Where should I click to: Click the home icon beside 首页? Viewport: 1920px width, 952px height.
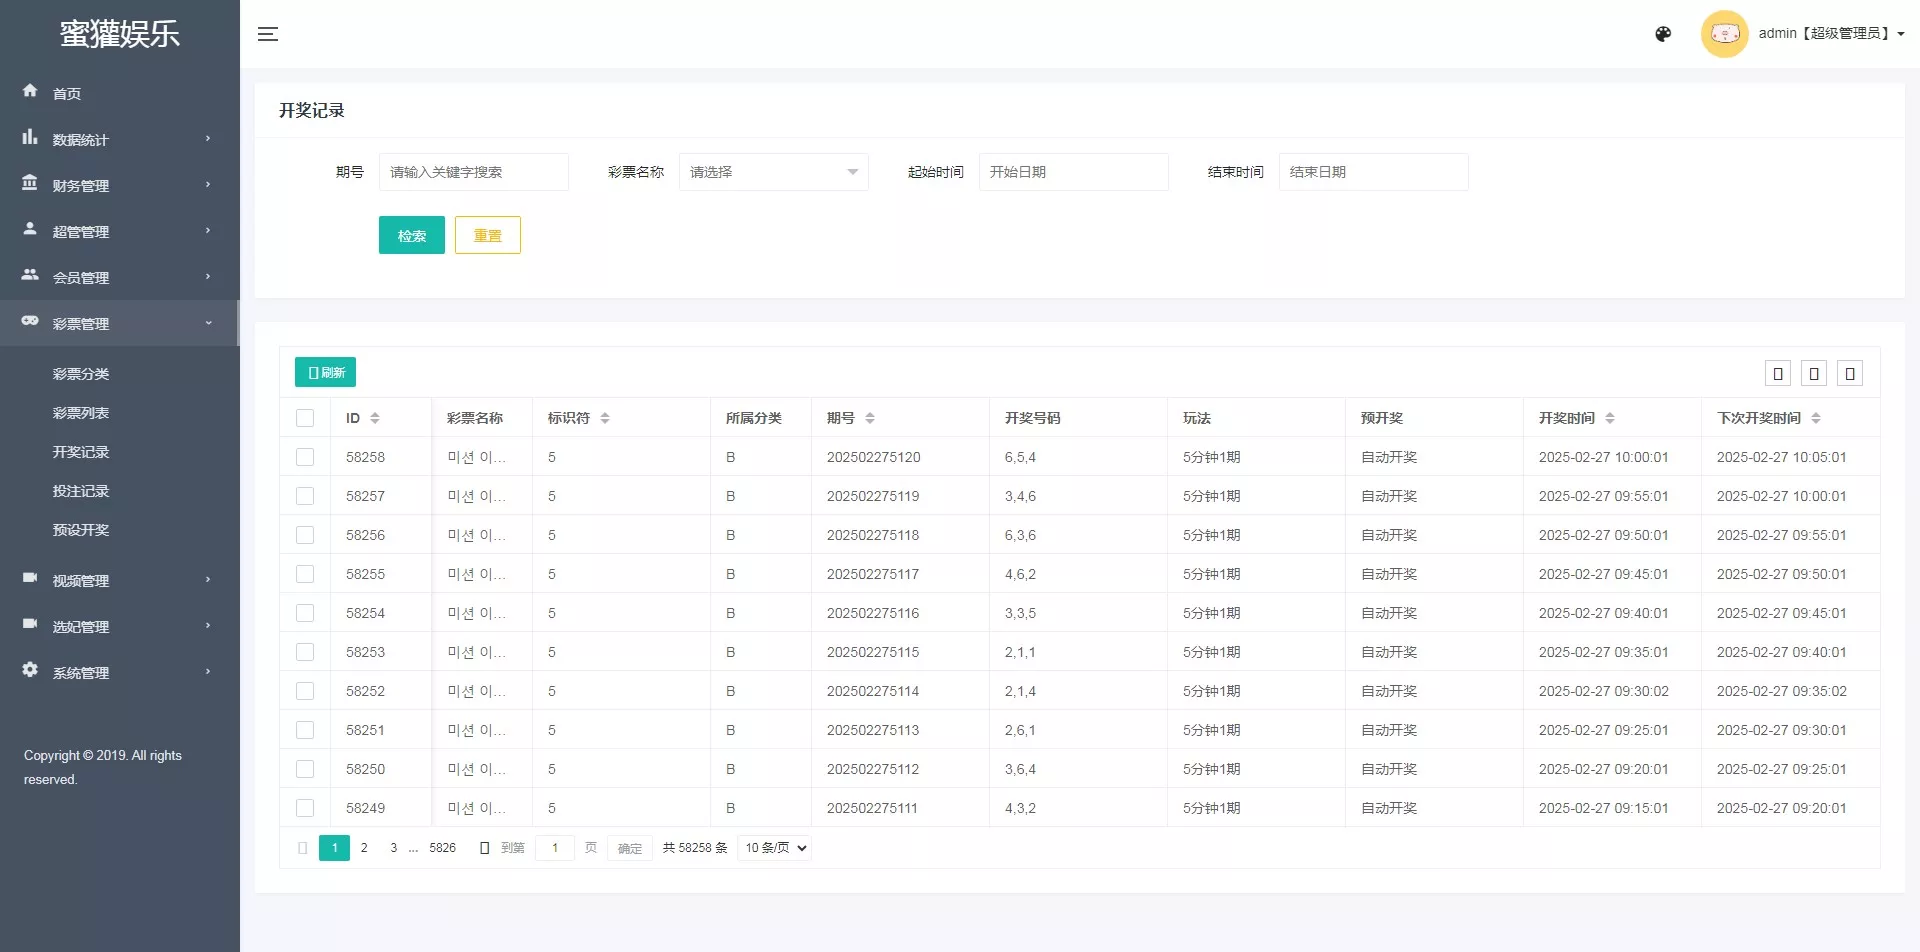click(30, 91)
